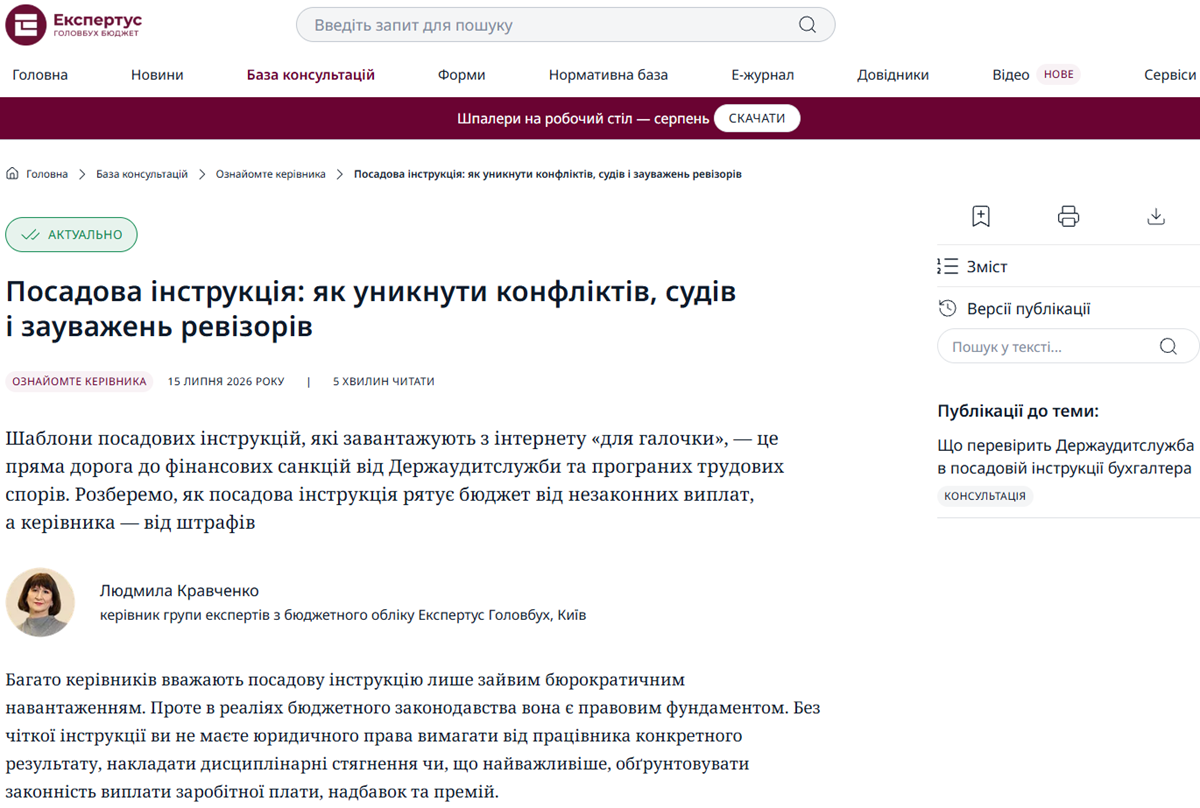
Task: Focus the Пошук у тексті input
Action: pyautogui.click(x=1068, y=347)
